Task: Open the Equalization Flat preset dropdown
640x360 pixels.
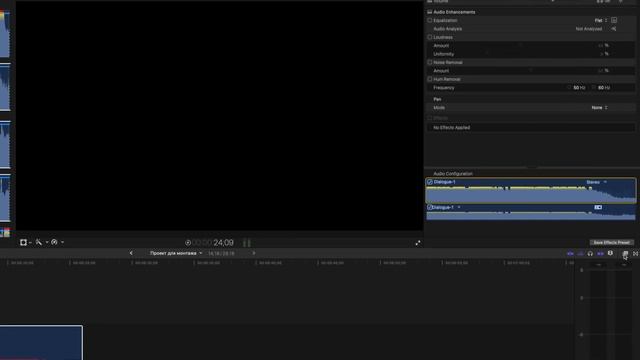Action: 600,20
